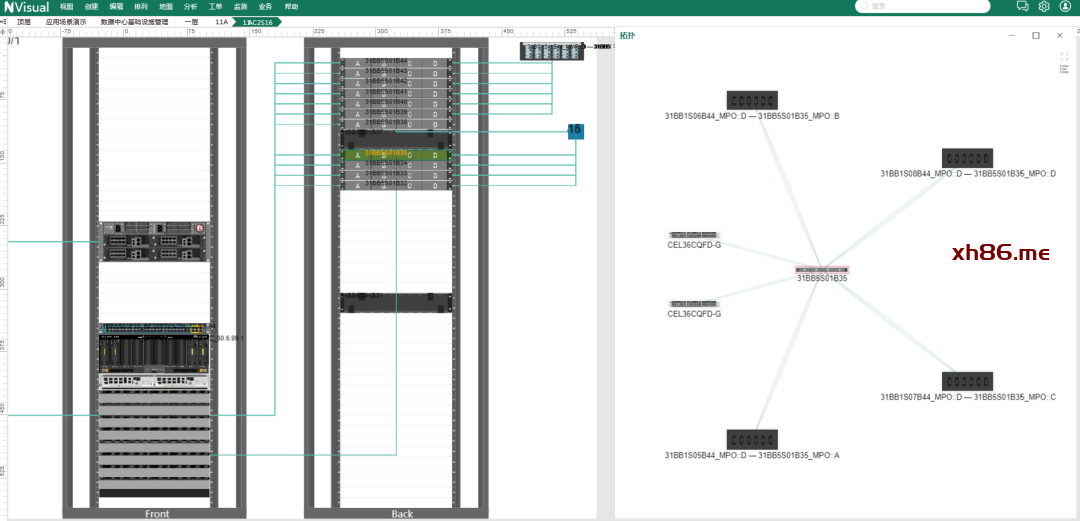1080x521 pixels.
Task: Select the patch panel device above rack
Action: click(552, 51)
